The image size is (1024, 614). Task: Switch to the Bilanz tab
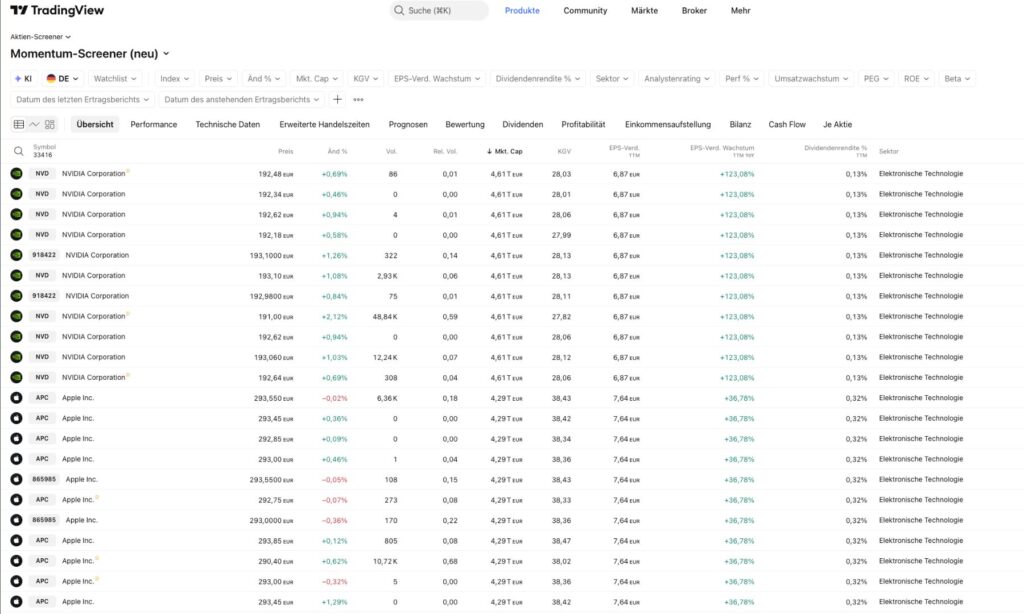click(x=740, y=124)
